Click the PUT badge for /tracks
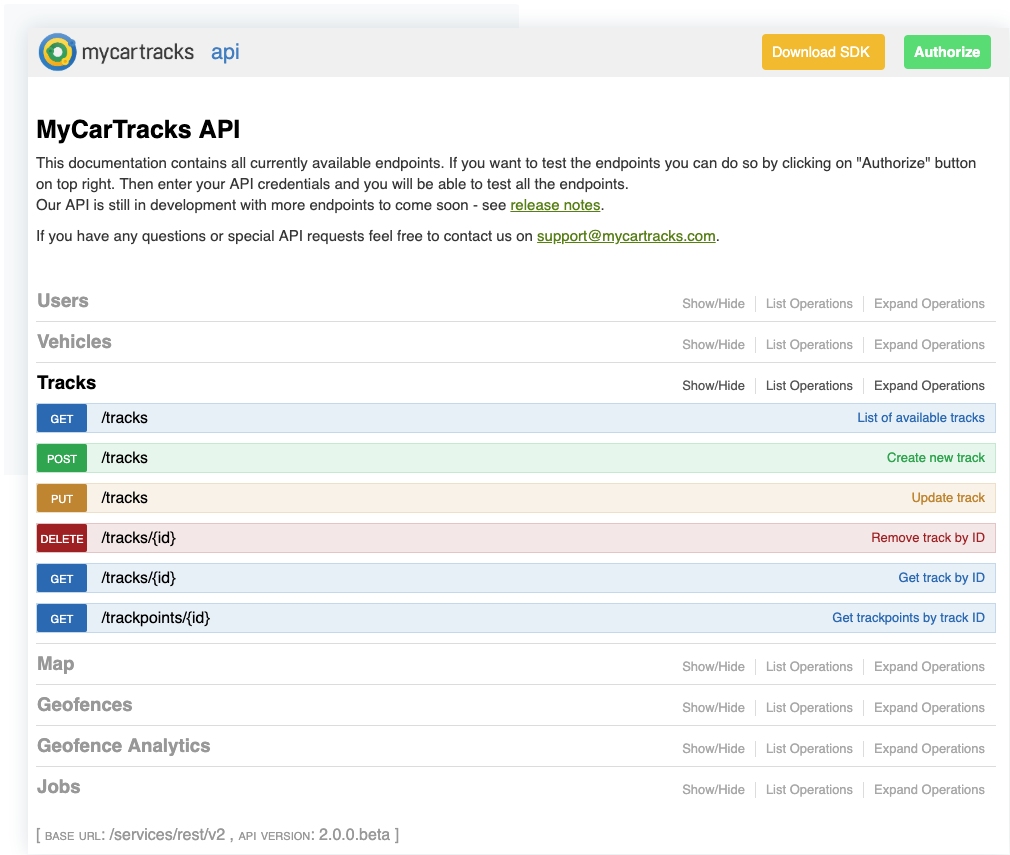The width and height of the screenshot is (1010, 855). (62, 498)
